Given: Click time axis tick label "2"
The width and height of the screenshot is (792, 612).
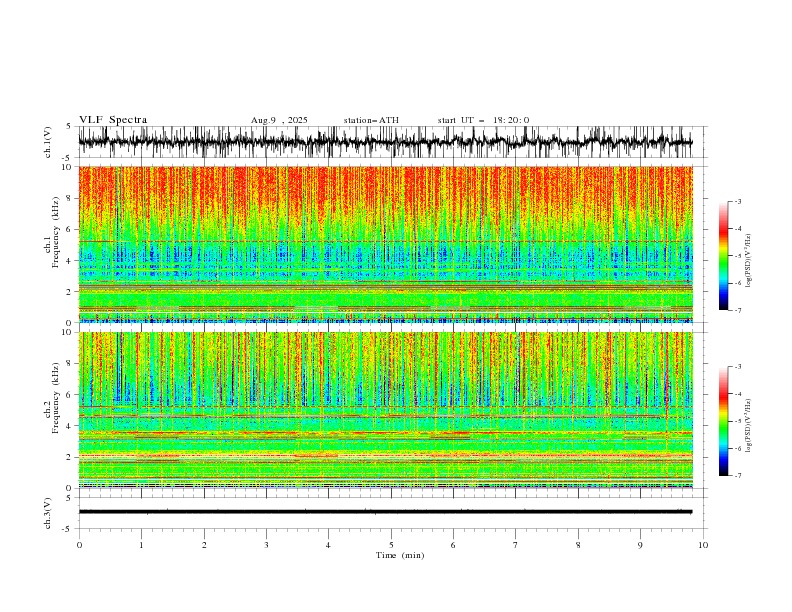Looking at the screenshot, I should (x=204, y=545).
